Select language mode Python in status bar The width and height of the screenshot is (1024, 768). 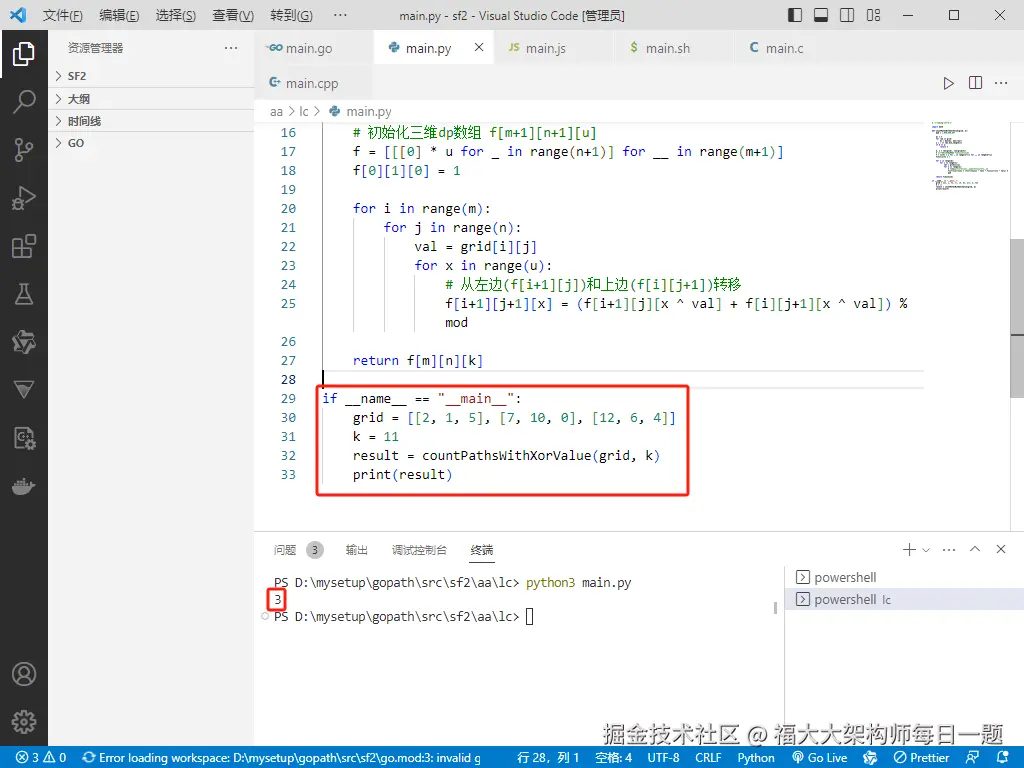[756, 758]
